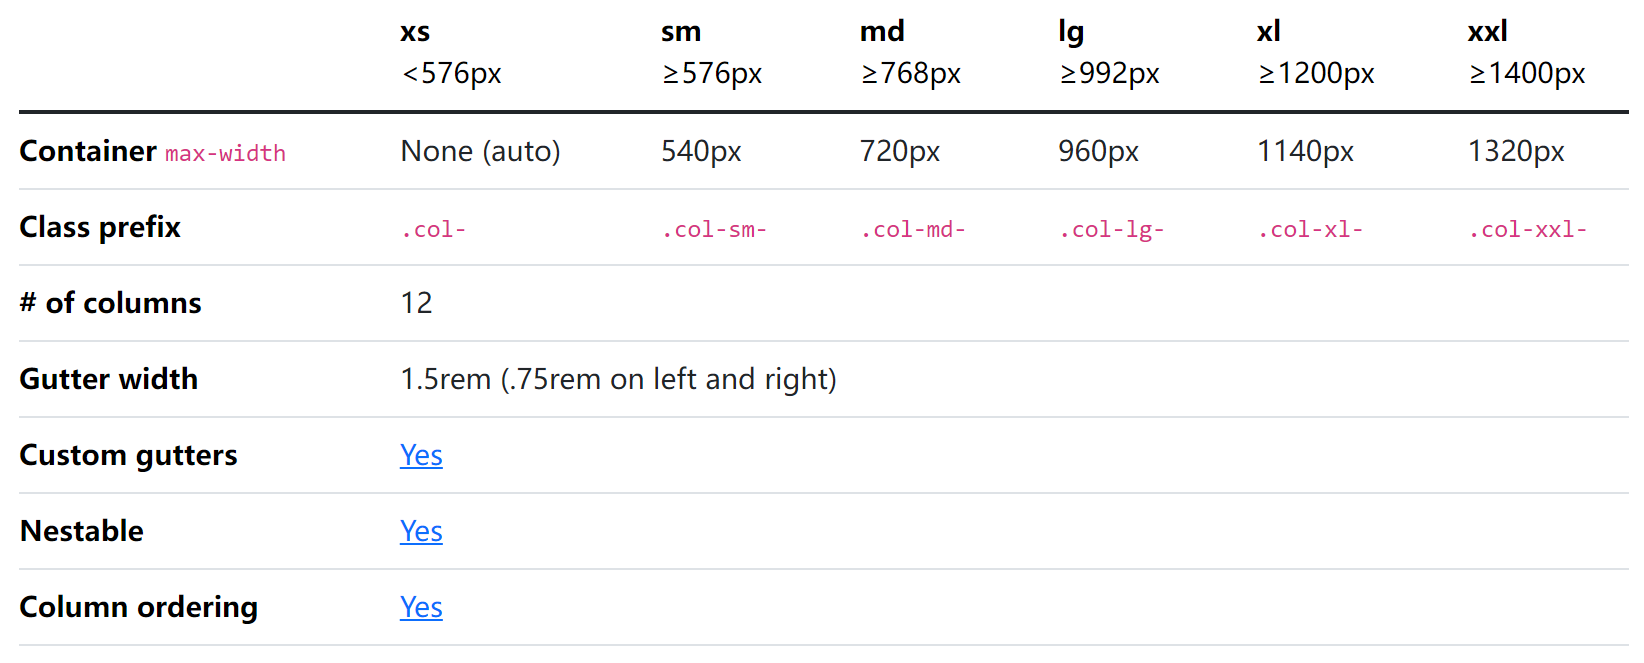The height and width of the screenshot is (663, 1644).
Task: Select the .col-xl- class prefix code
Action: pos(1310,230)
